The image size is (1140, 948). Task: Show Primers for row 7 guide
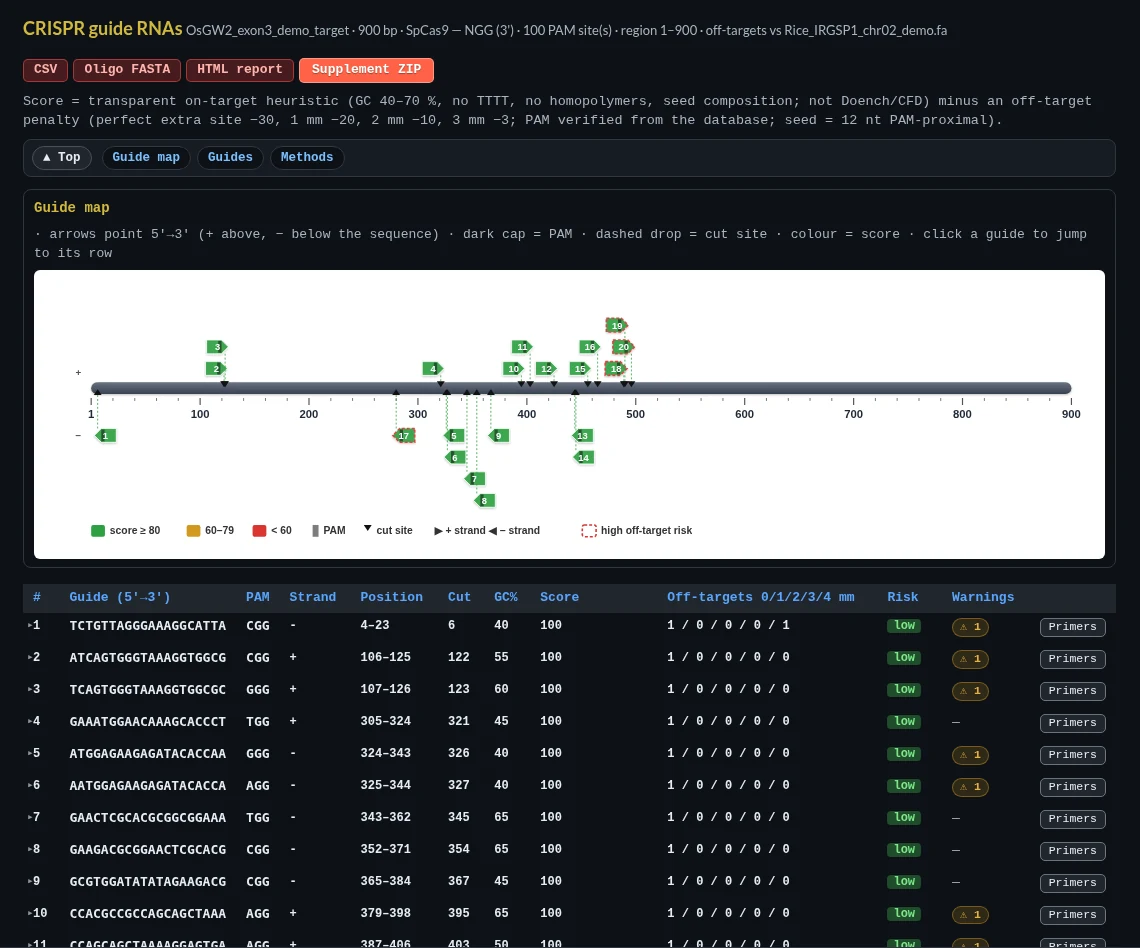point(1072,819)
